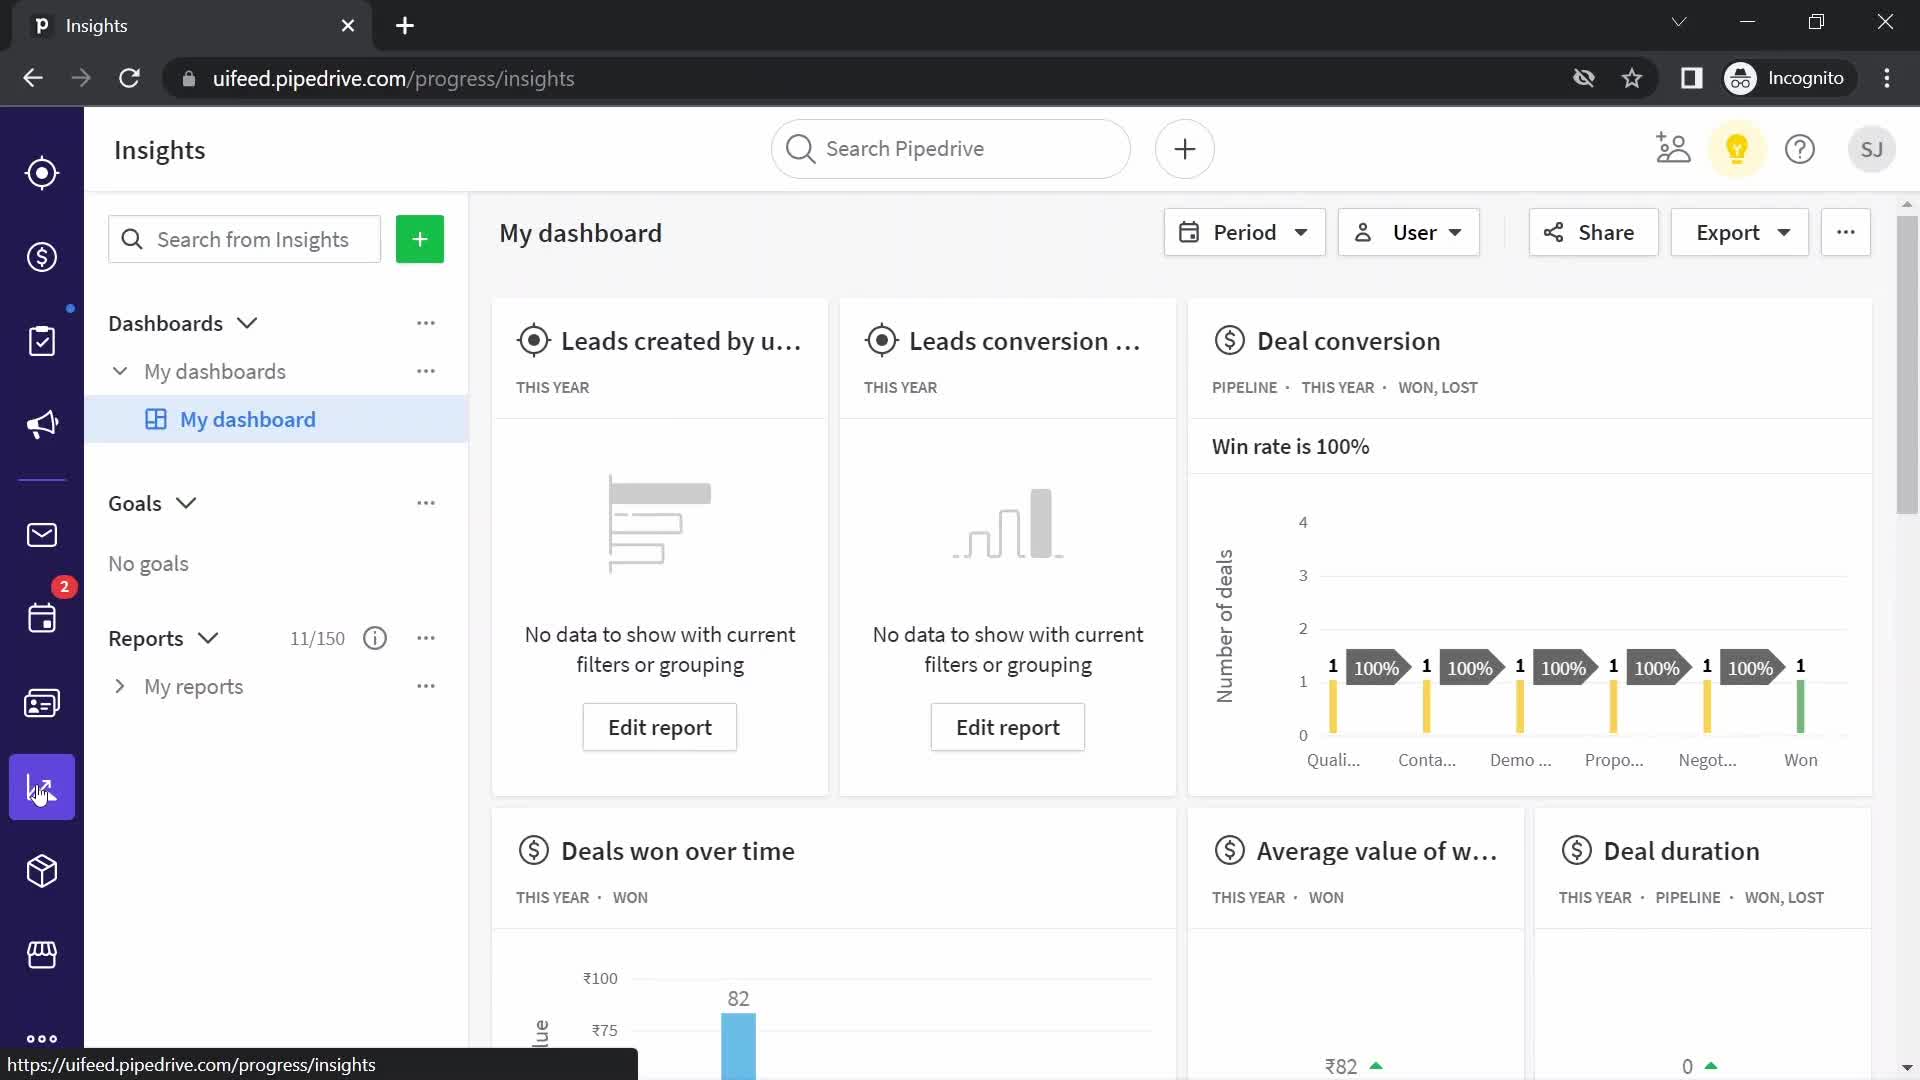Open a new browser tab

pyautogui.click(x=405, y=26)
